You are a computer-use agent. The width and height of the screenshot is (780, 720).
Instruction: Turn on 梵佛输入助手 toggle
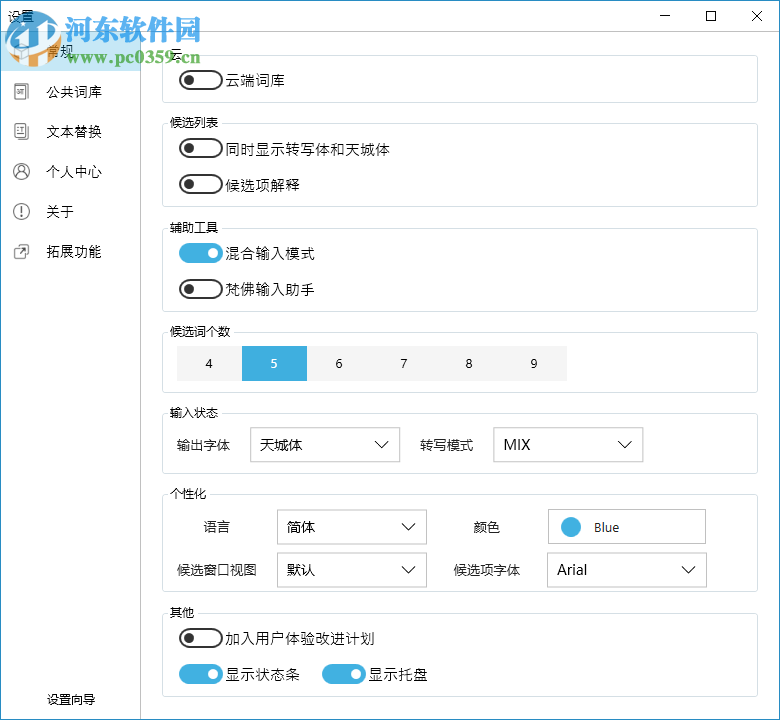[200, 289]
